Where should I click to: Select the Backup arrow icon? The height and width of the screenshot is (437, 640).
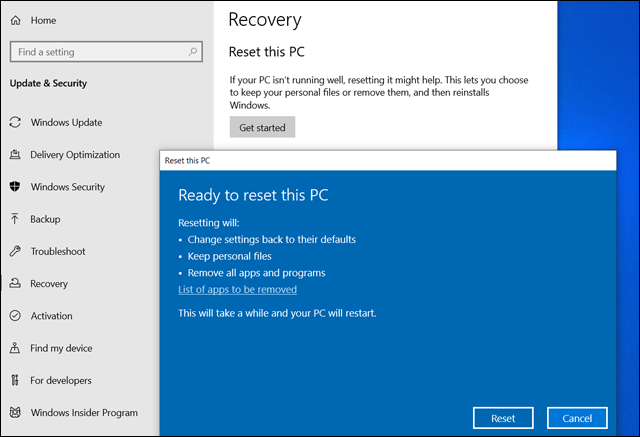pyautogui.click(x=15, y=219)
